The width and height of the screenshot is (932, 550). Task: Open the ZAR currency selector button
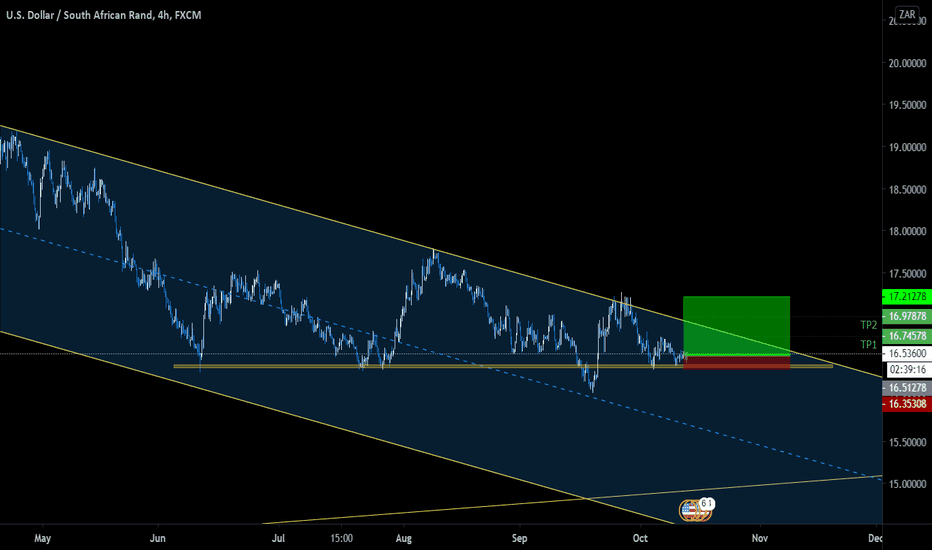pos(907,14)
